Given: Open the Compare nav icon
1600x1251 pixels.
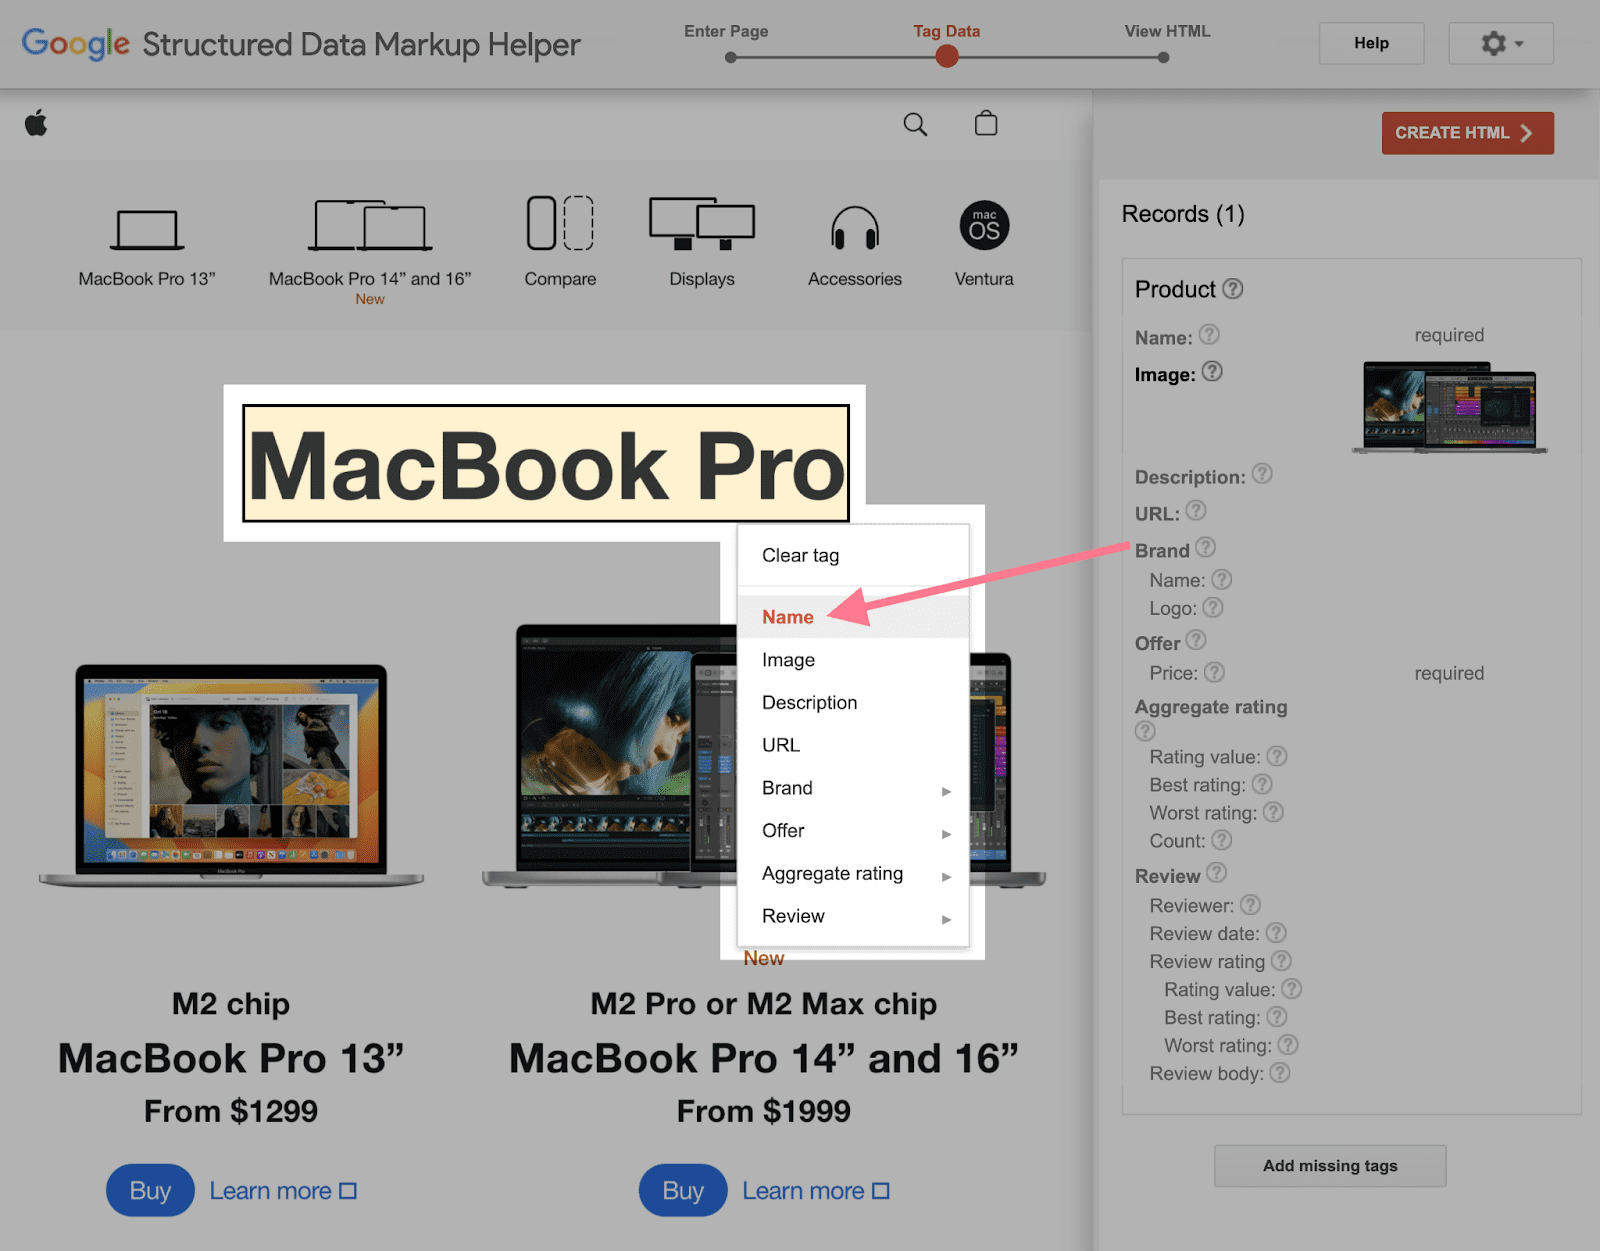Looking at the screenshot, I should point(560,223).
